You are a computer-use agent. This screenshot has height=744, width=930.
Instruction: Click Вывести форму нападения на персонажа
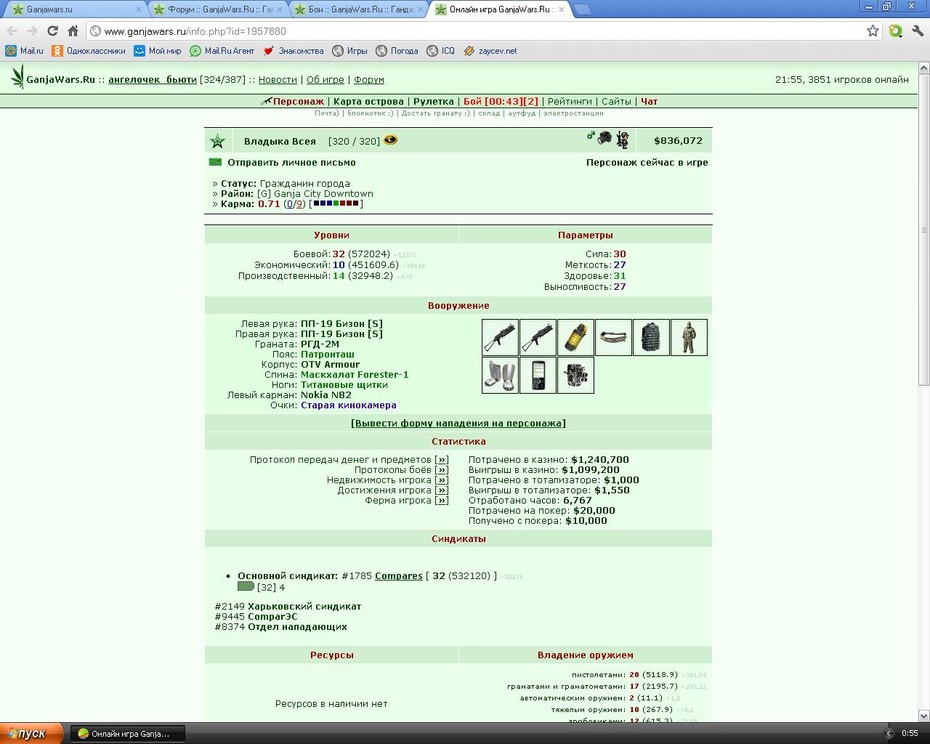coord(458,423)
